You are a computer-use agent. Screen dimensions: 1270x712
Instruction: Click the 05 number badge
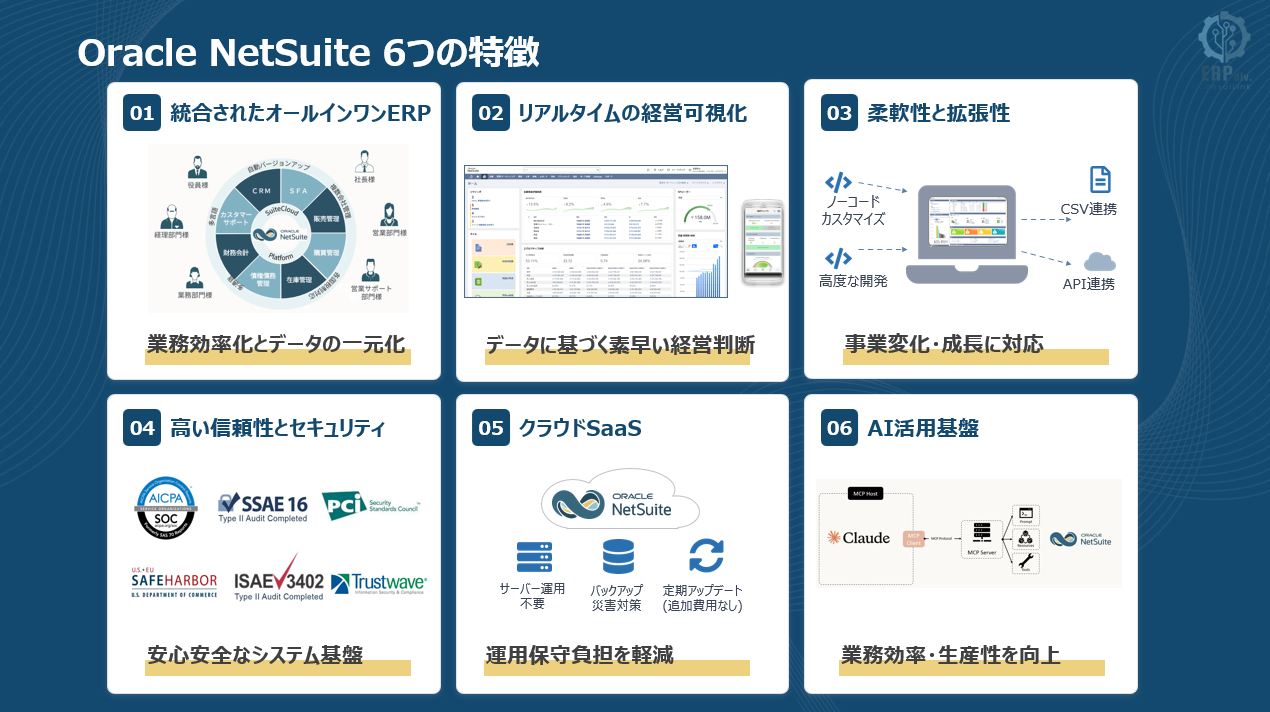pyautogui.click(x=491, y=428)
